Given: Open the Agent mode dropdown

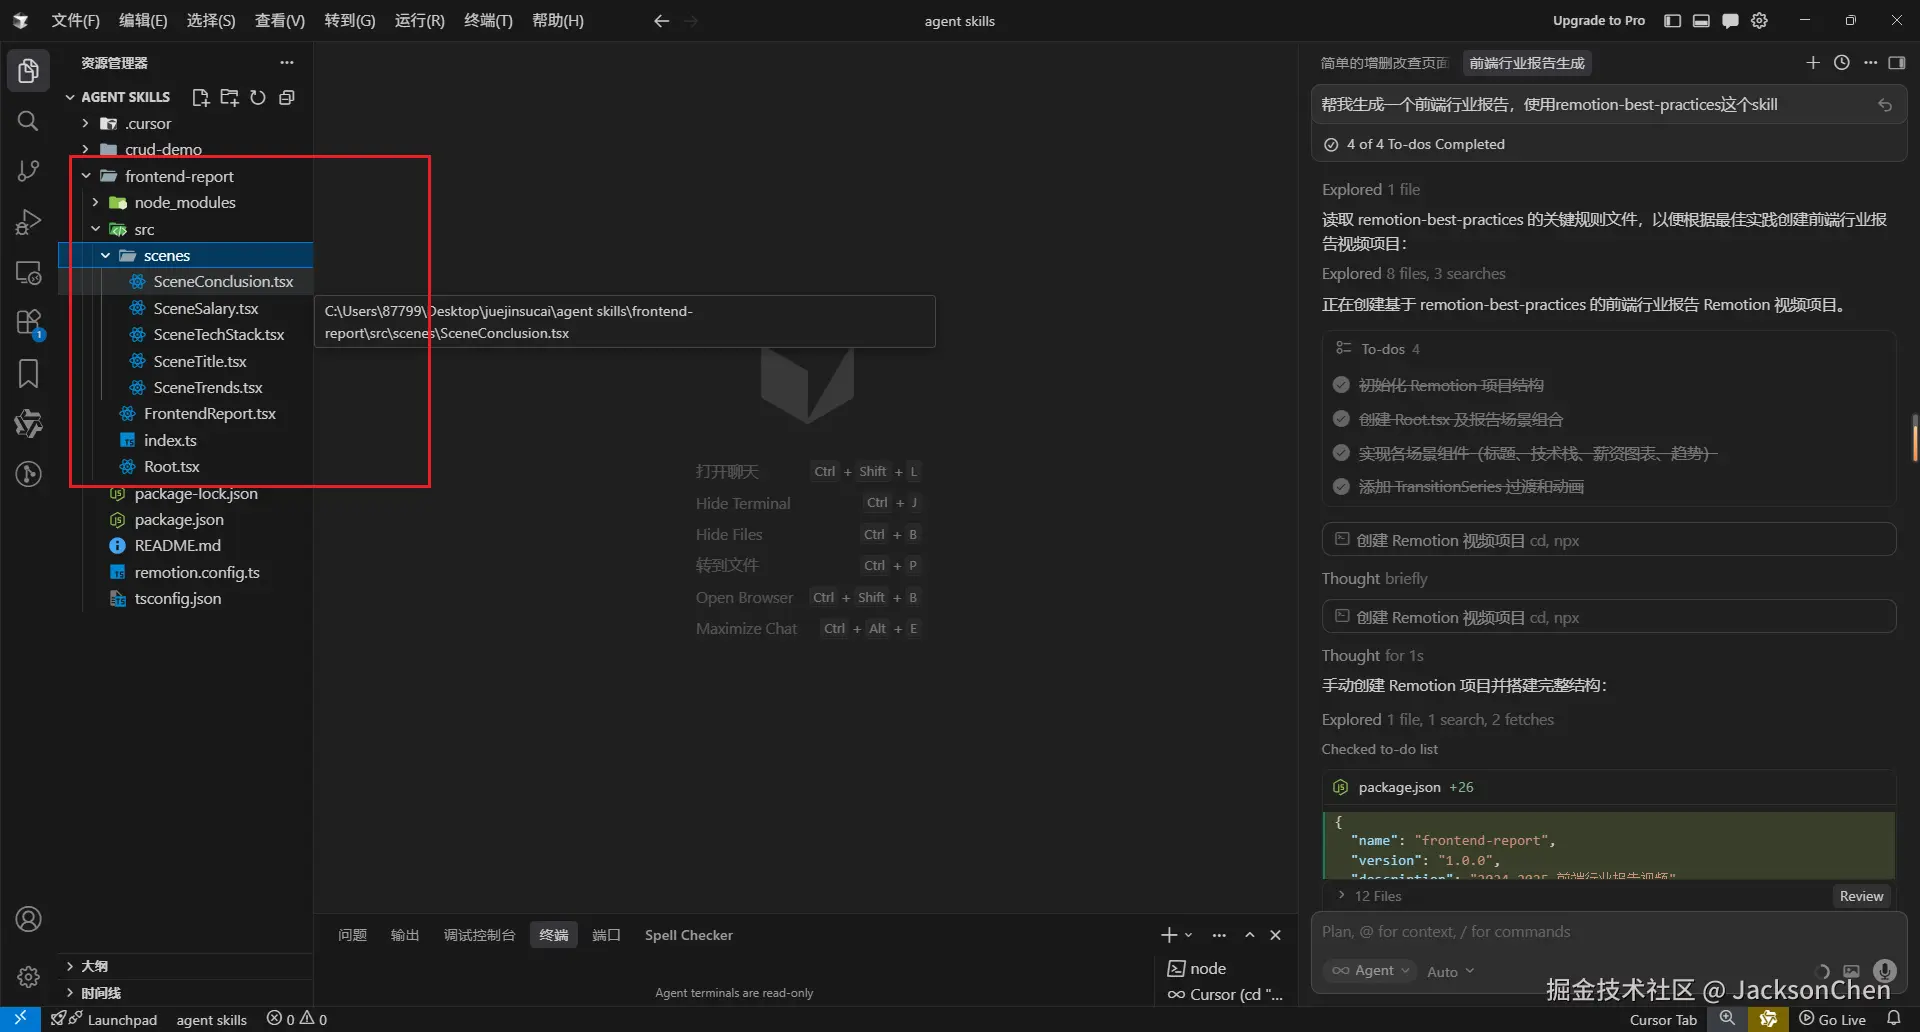Looking at the screenshot, I should 1371,971.
